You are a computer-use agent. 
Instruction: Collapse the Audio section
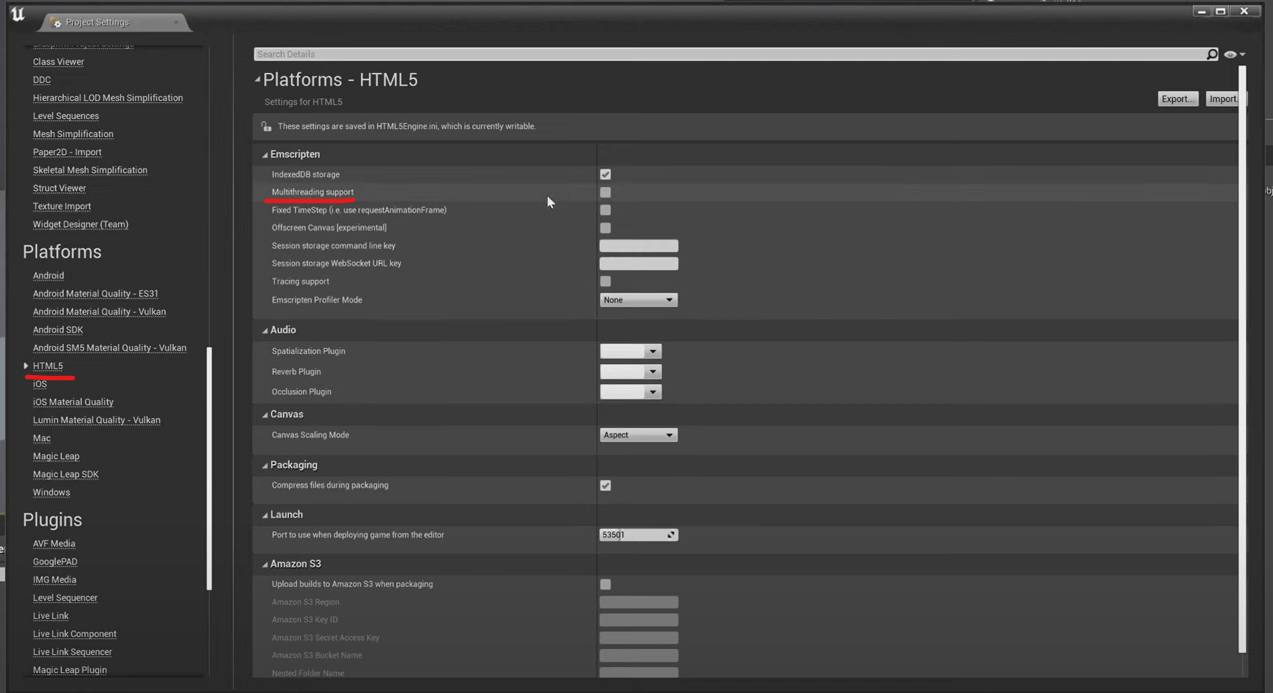(x=265, y=330)
